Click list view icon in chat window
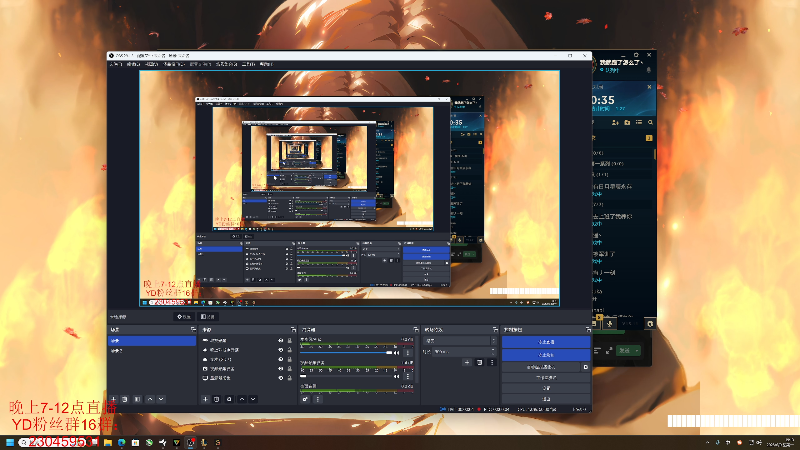Viewport: 800px width, 450px height. click(x=639, y=122)
